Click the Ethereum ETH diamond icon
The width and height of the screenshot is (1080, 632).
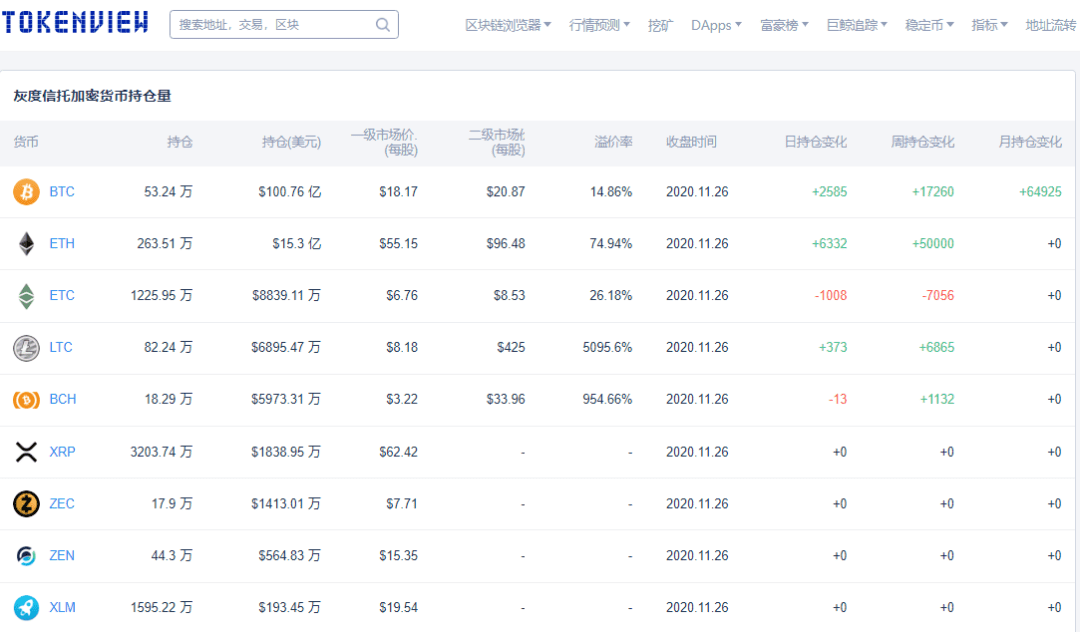(x=26, y=244)
